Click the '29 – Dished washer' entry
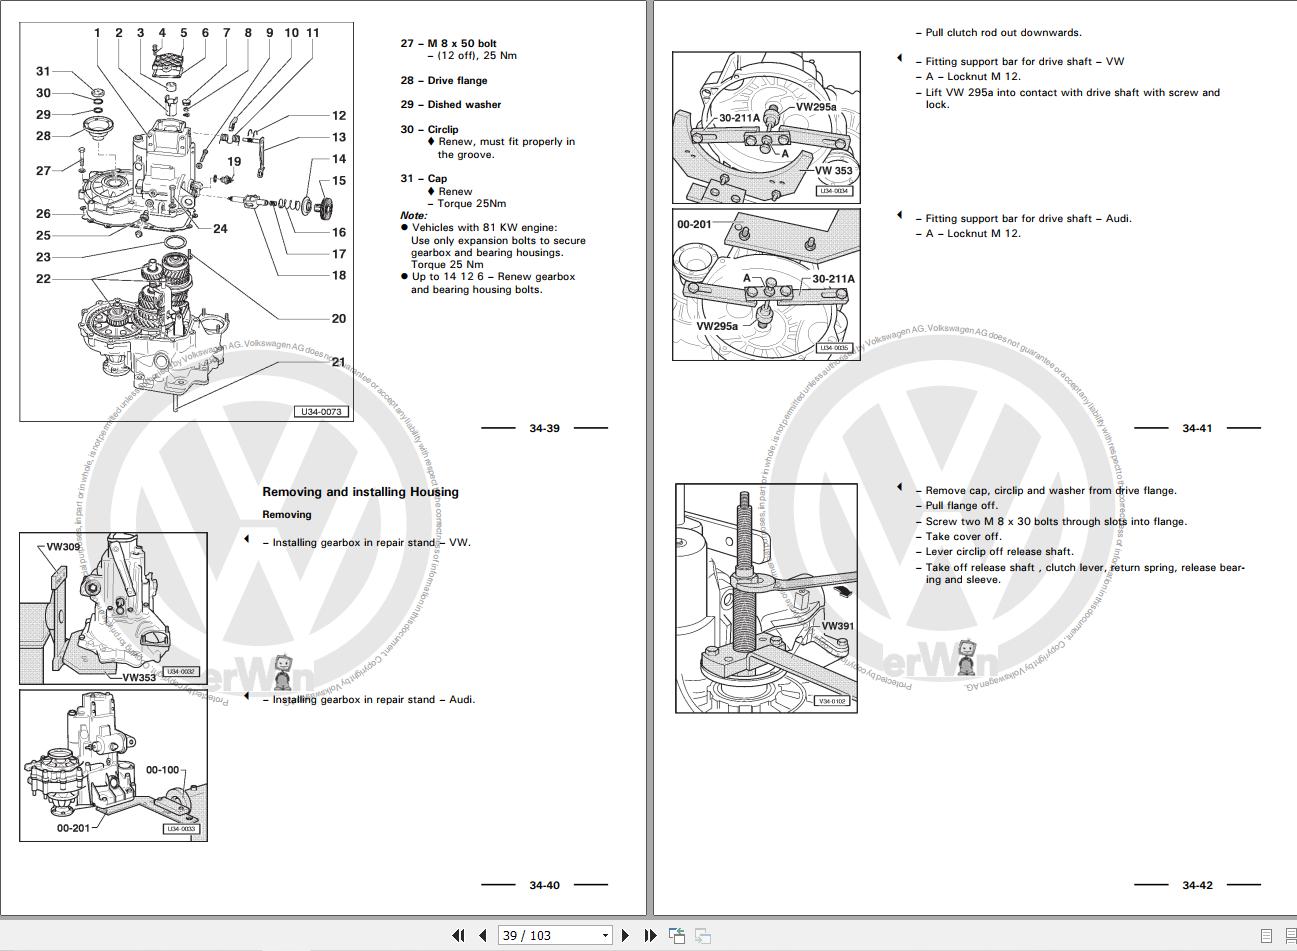Screen dimensions: 1297x951 [450, 104]
